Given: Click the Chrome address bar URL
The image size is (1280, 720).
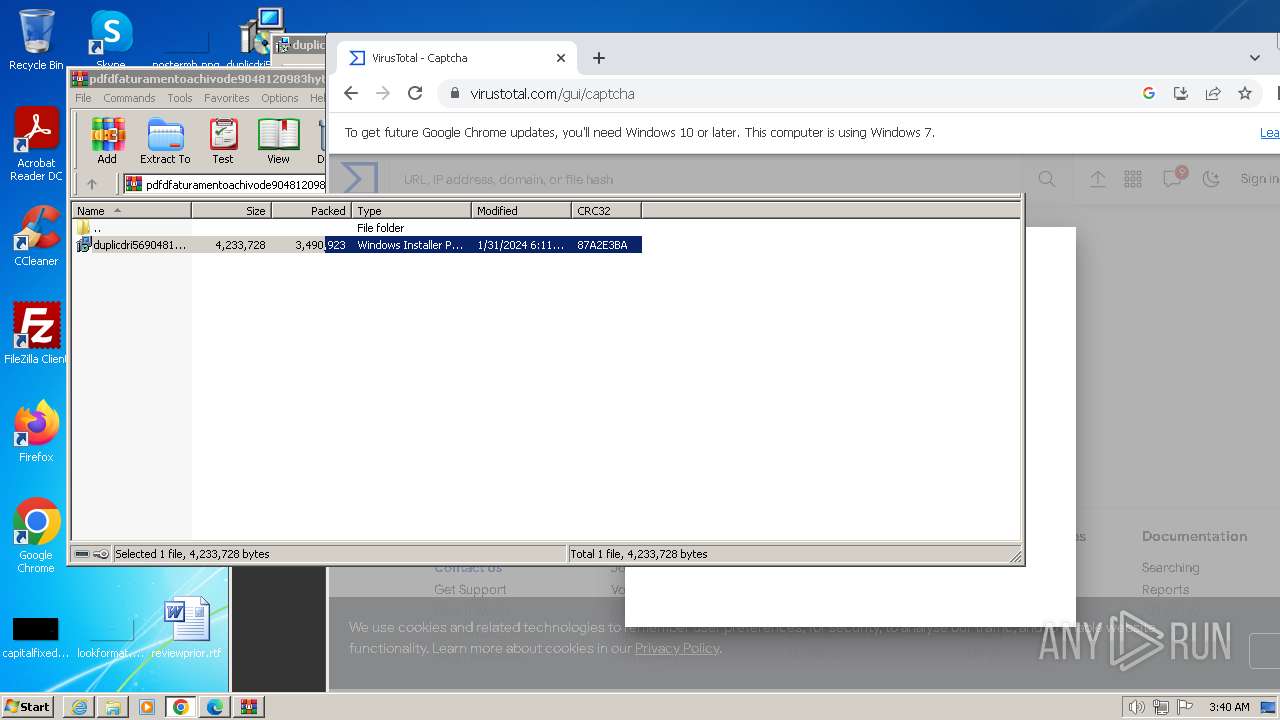Looking at the screenshot, I should (552, 94).
